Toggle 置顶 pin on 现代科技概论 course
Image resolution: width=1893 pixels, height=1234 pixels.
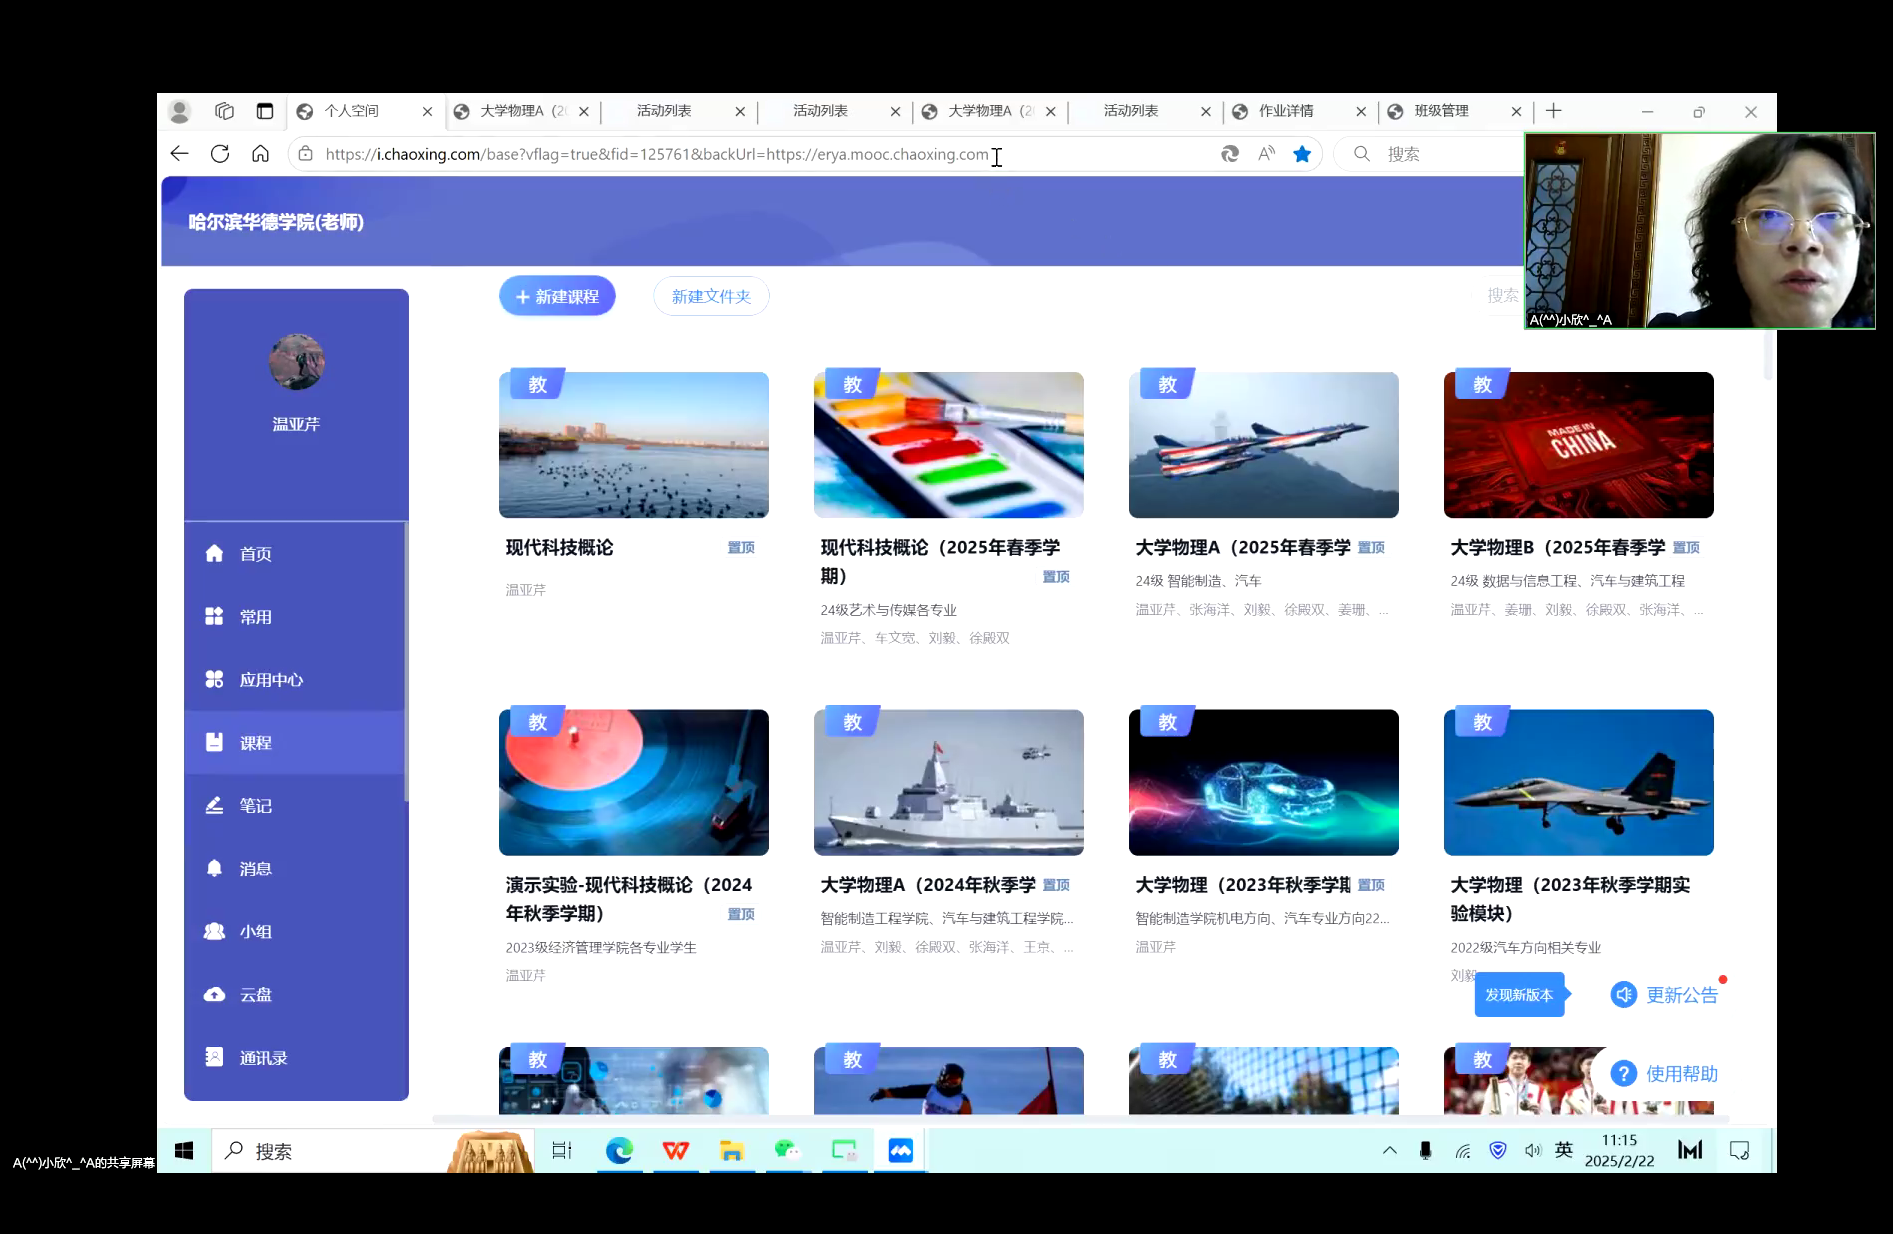pos(741,548)
